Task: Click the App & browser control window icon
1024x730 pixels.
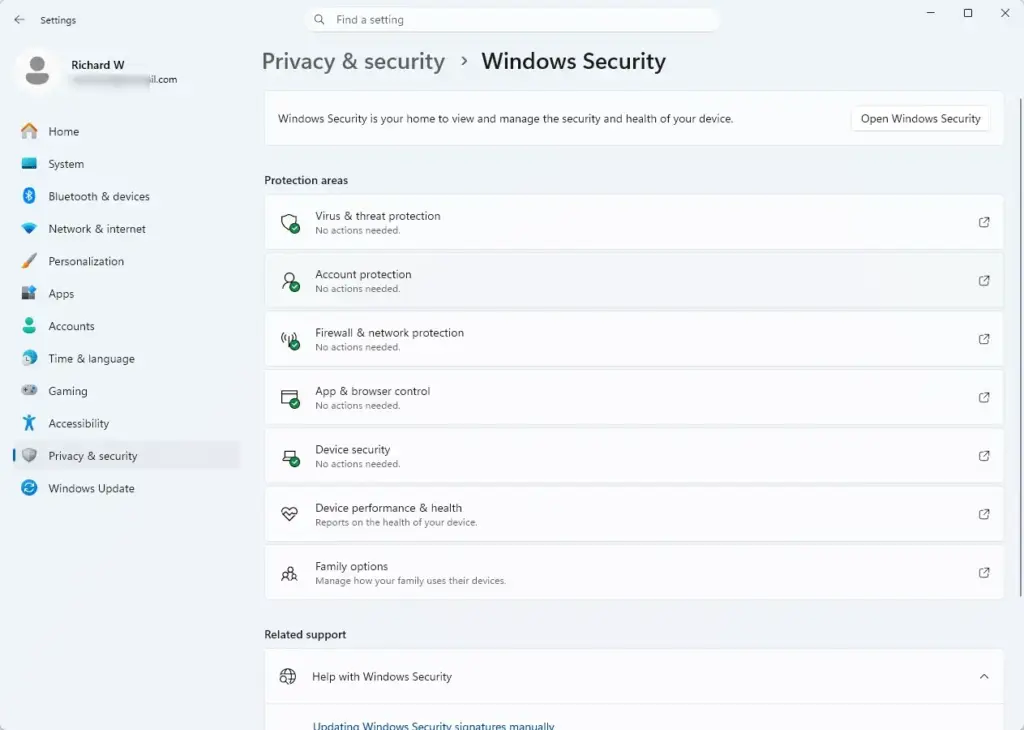Action: coord(290,398)
